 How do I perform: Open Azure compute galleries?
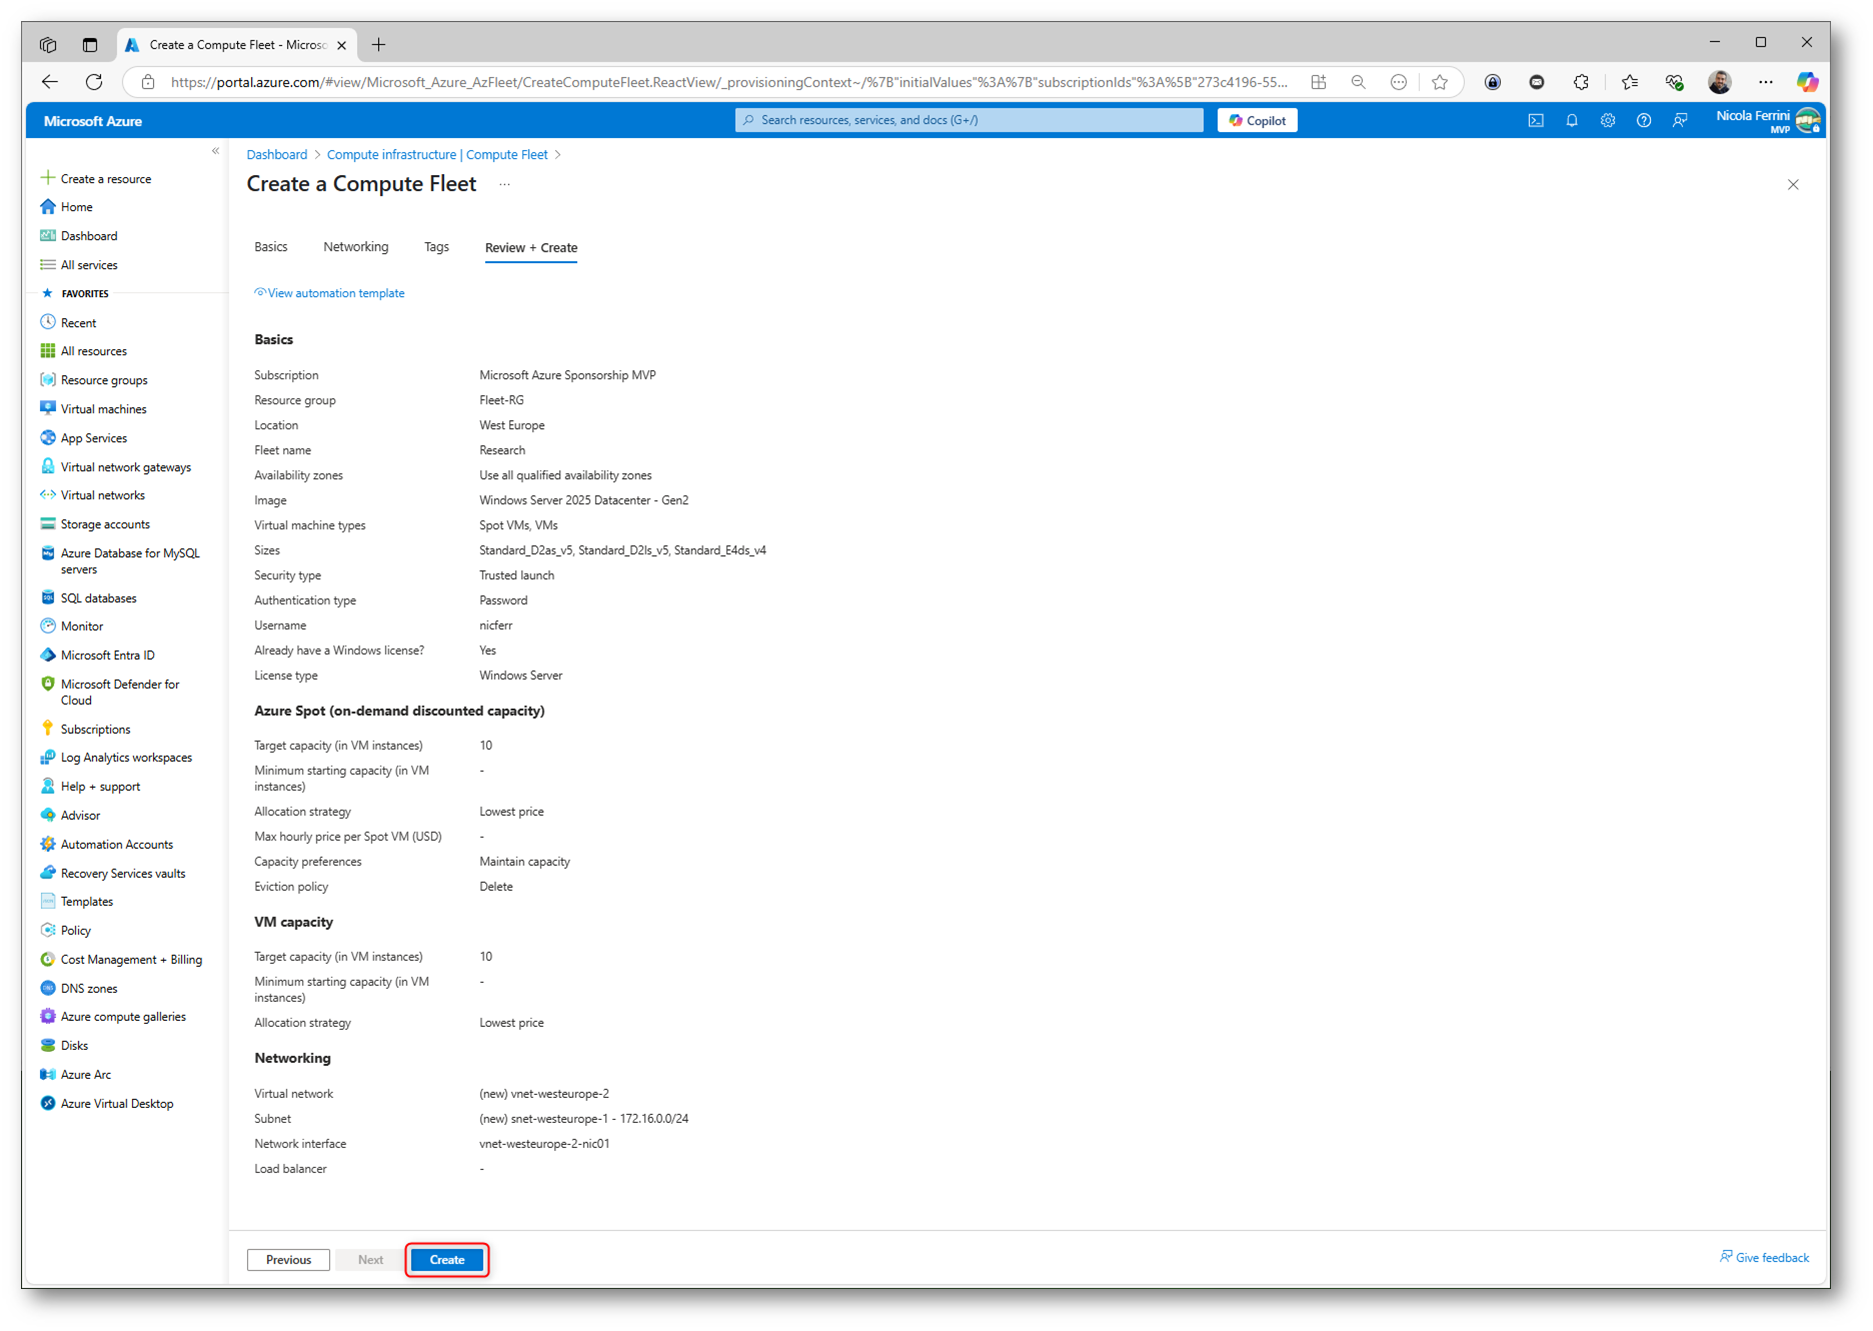click(123, 1017)
